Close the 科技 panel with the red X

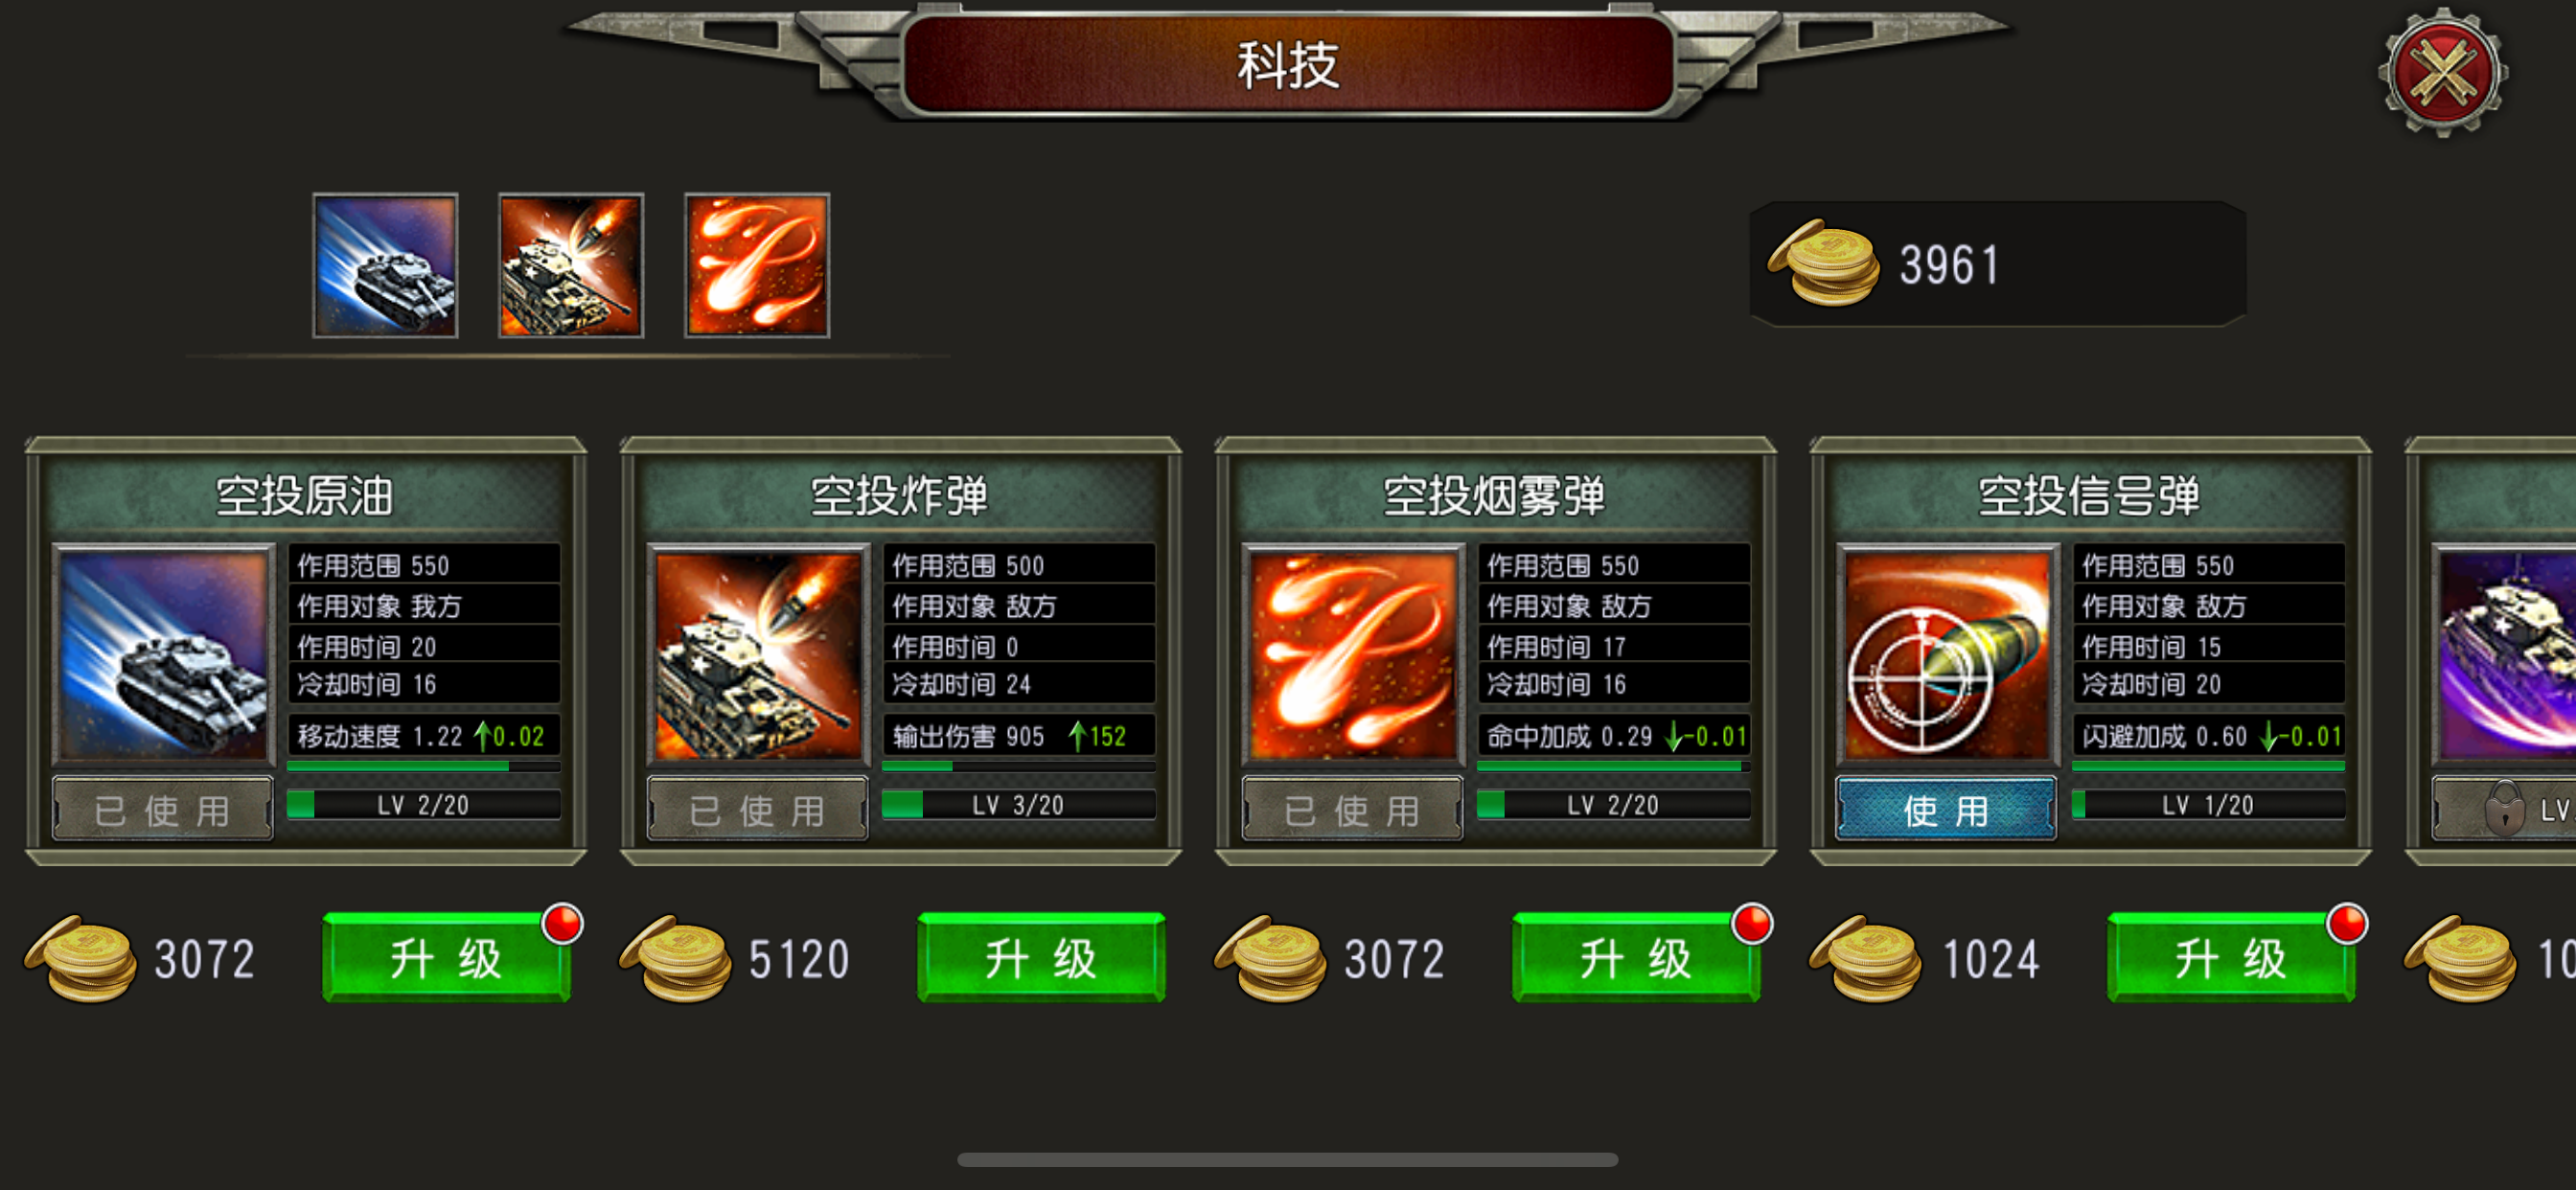2443,73
